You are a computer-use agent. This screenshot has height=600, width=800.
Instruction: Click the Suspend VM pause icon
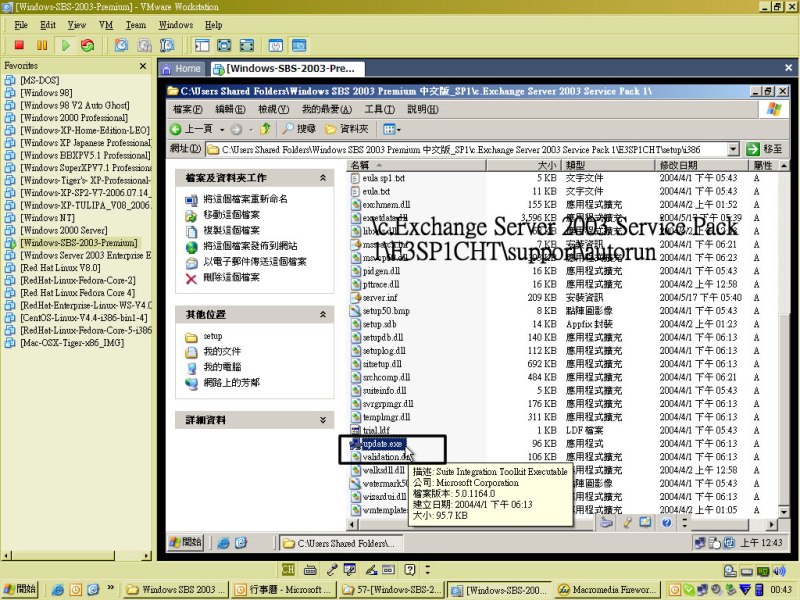coord(42,45)
